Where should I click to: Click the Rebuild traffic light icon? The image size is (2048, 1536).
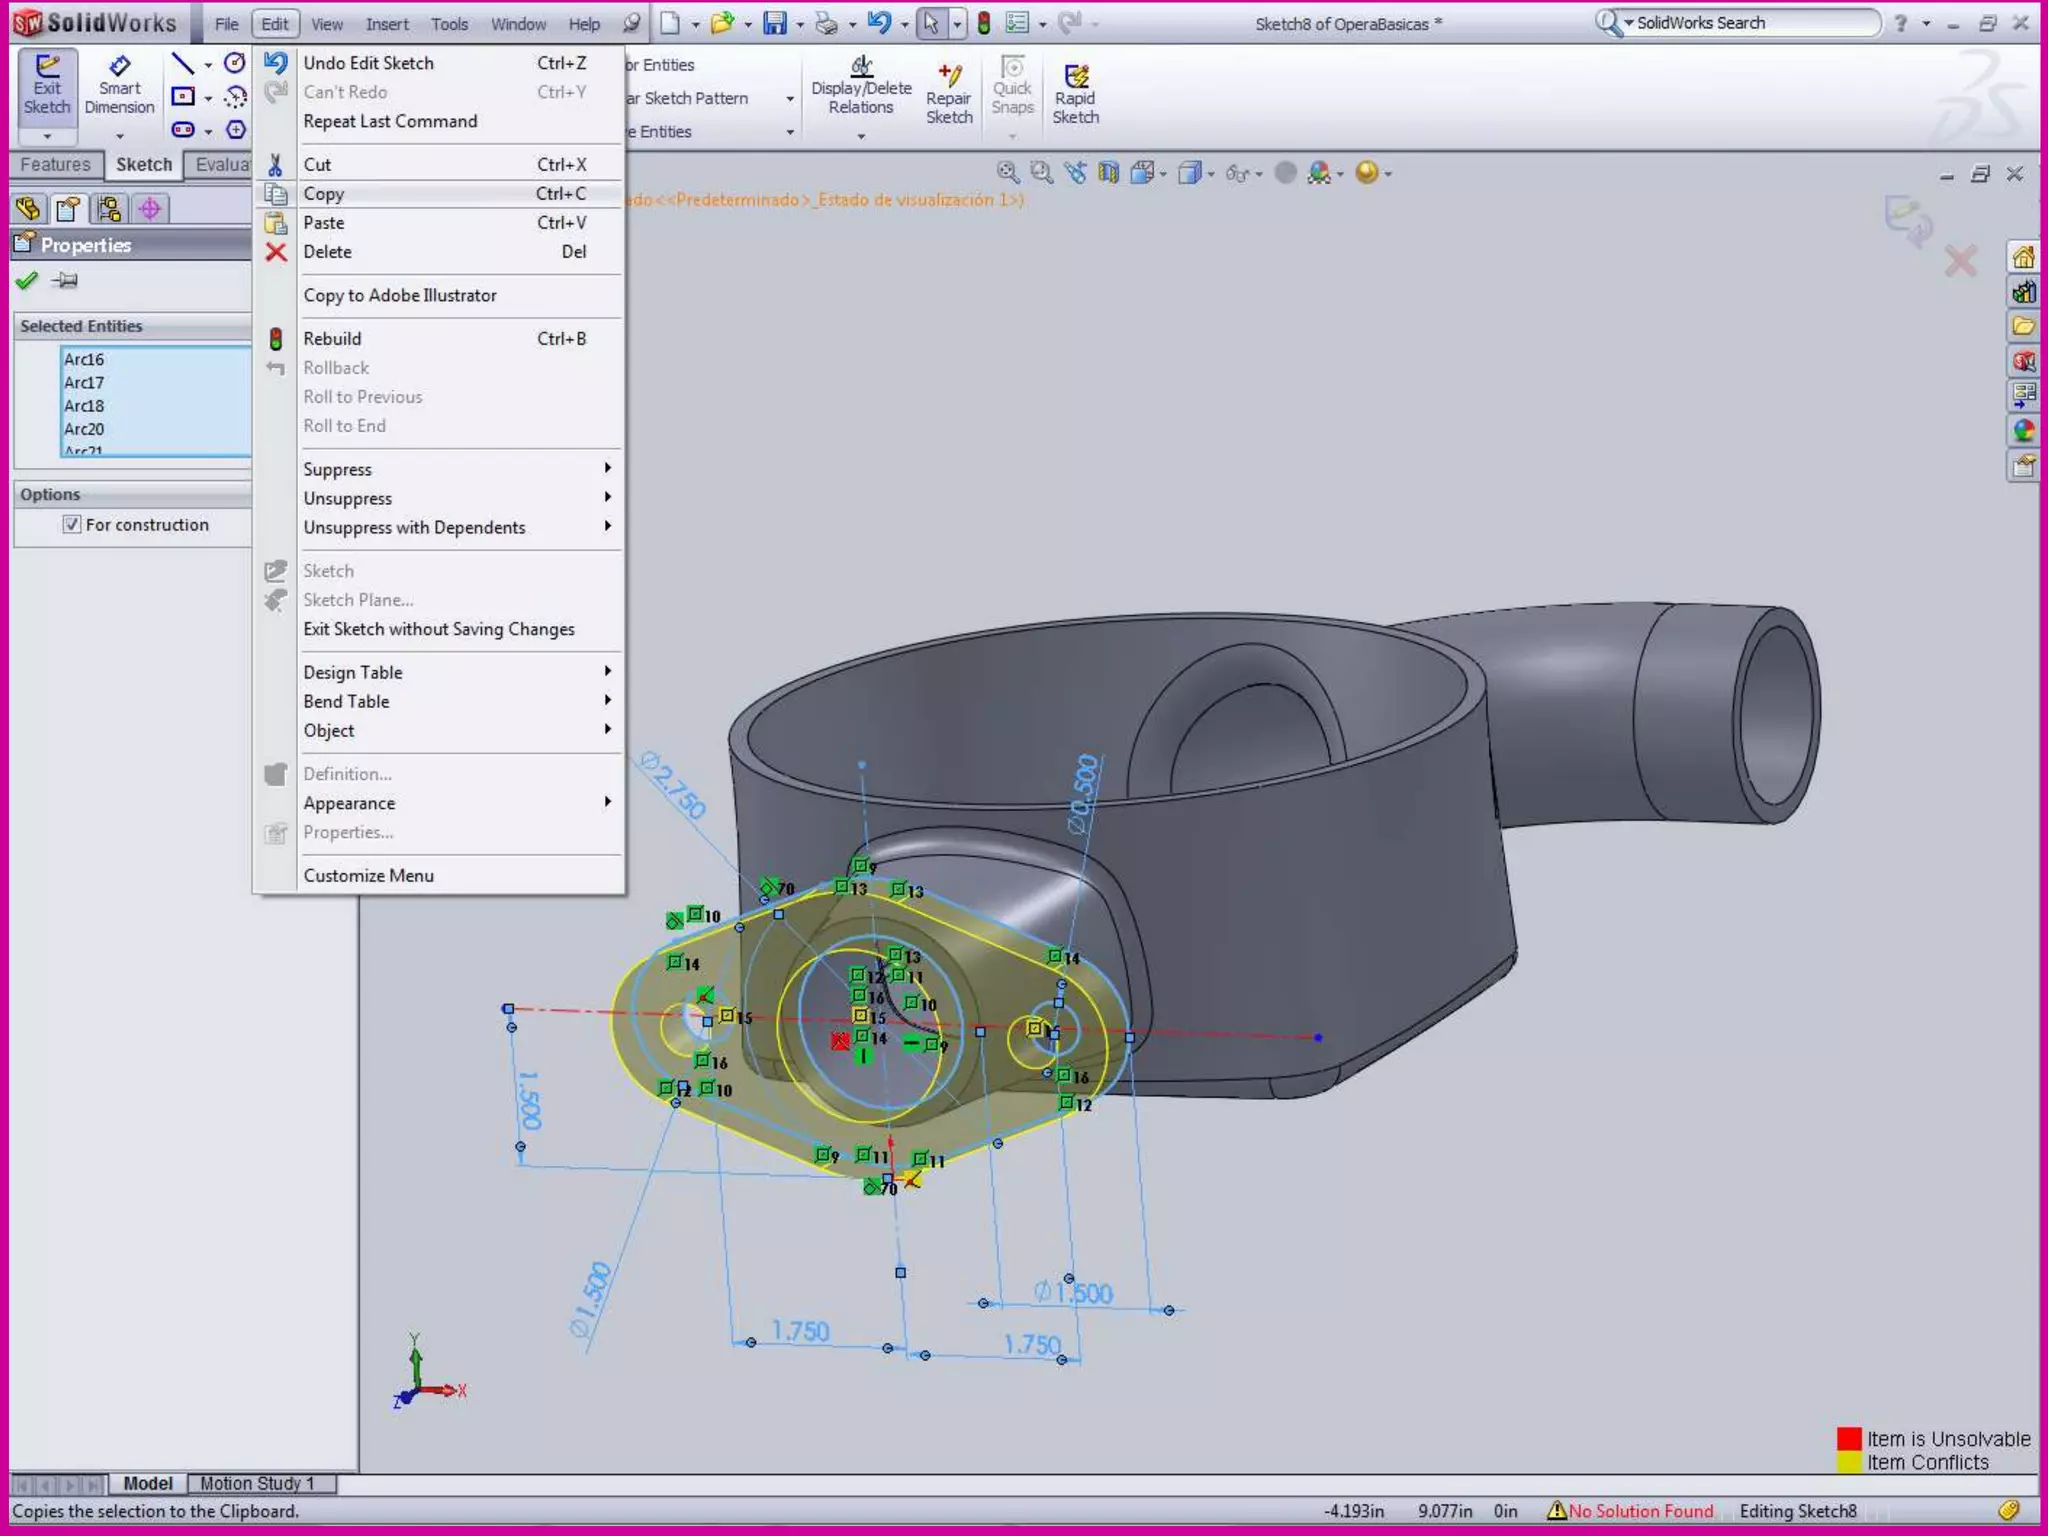point(984,23)
